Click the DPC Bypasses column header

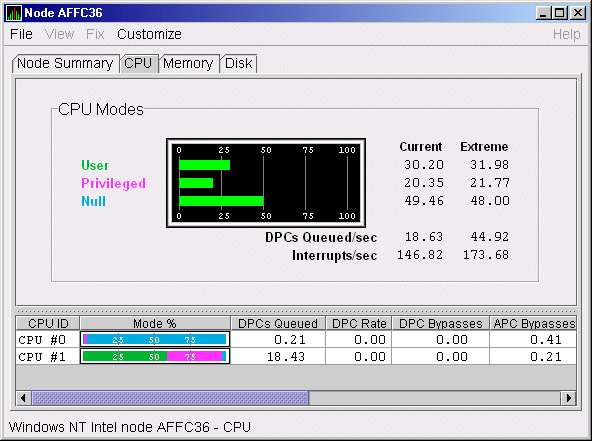(x=441, y=324)
